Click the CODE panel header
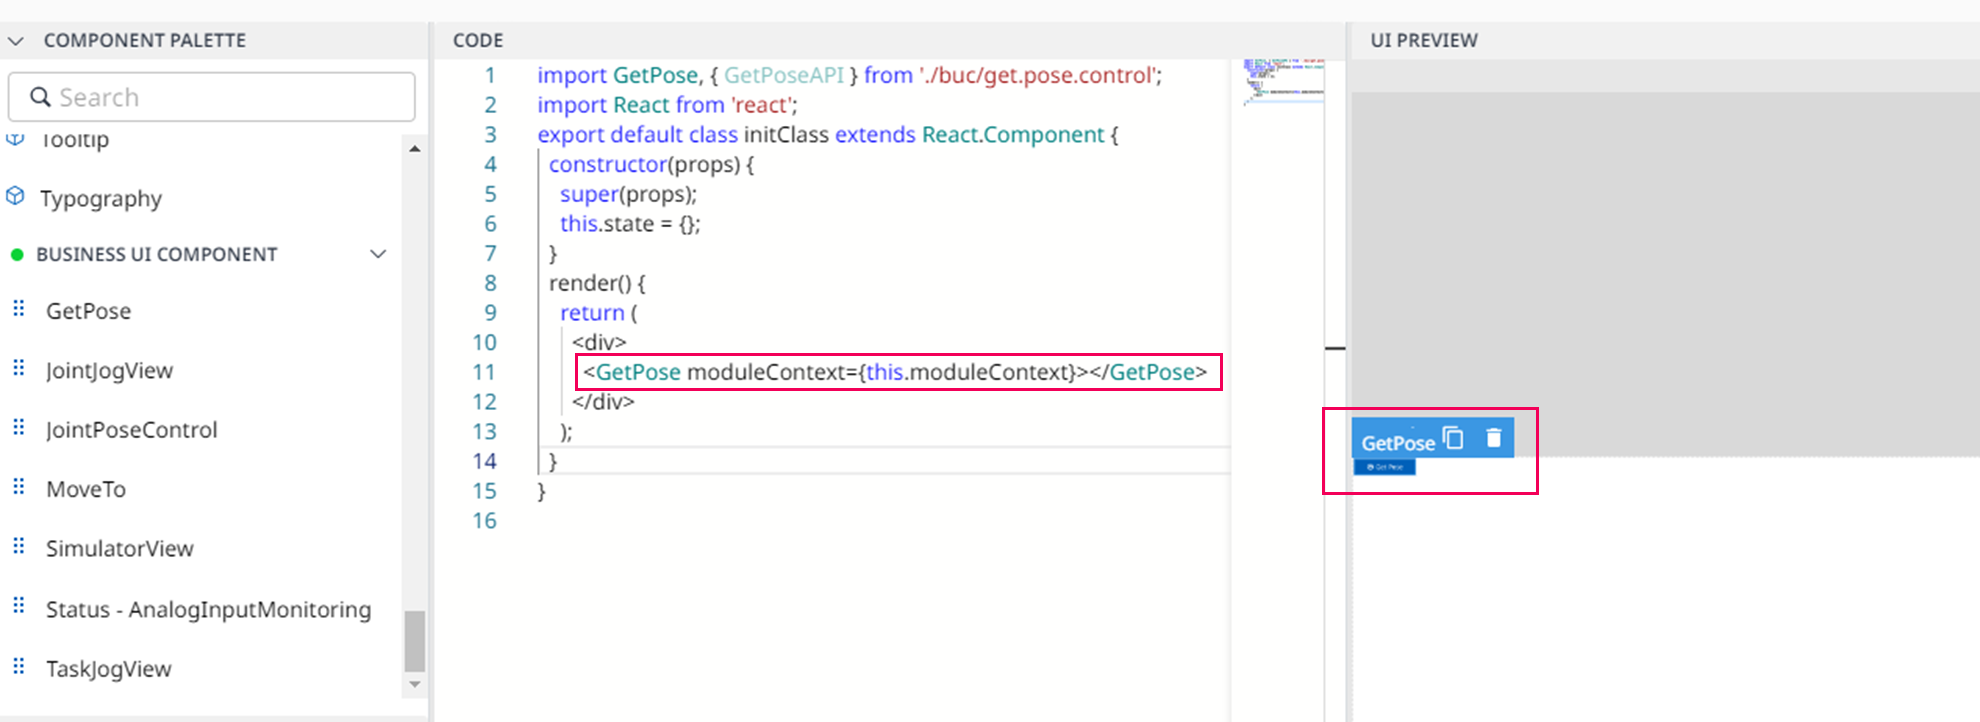Image resolution: width=1980 pixels, height=722 pixels. point(478,41)
